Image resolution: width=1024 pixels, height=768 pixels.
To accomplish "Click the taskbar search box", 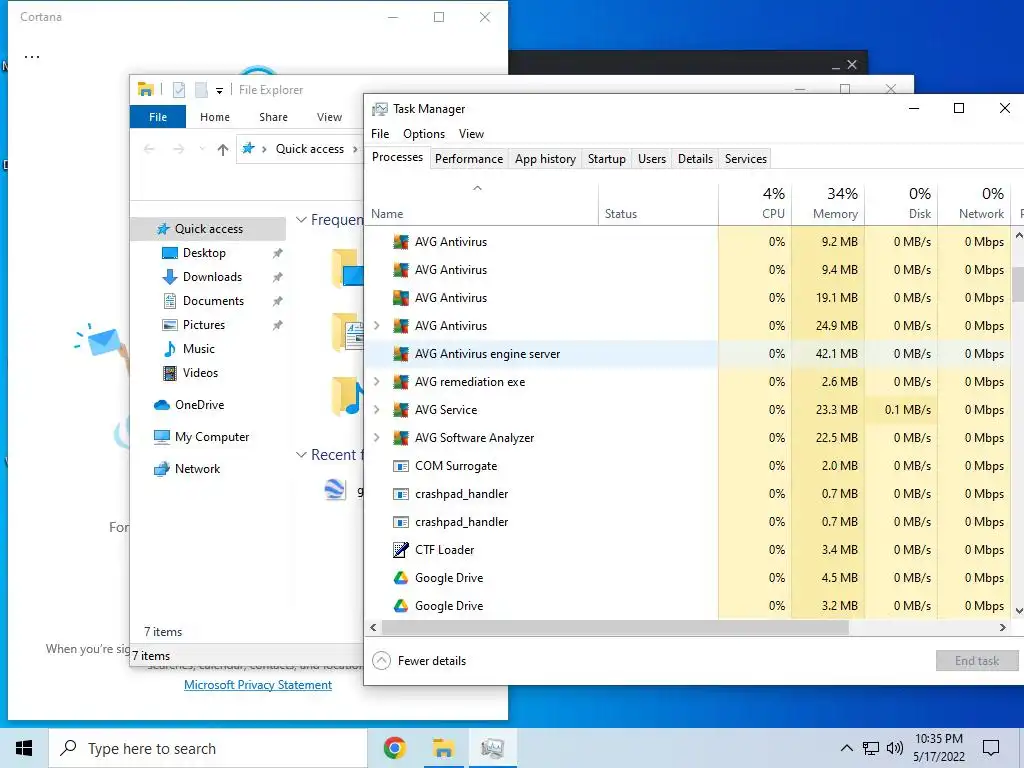I will 208,748.
